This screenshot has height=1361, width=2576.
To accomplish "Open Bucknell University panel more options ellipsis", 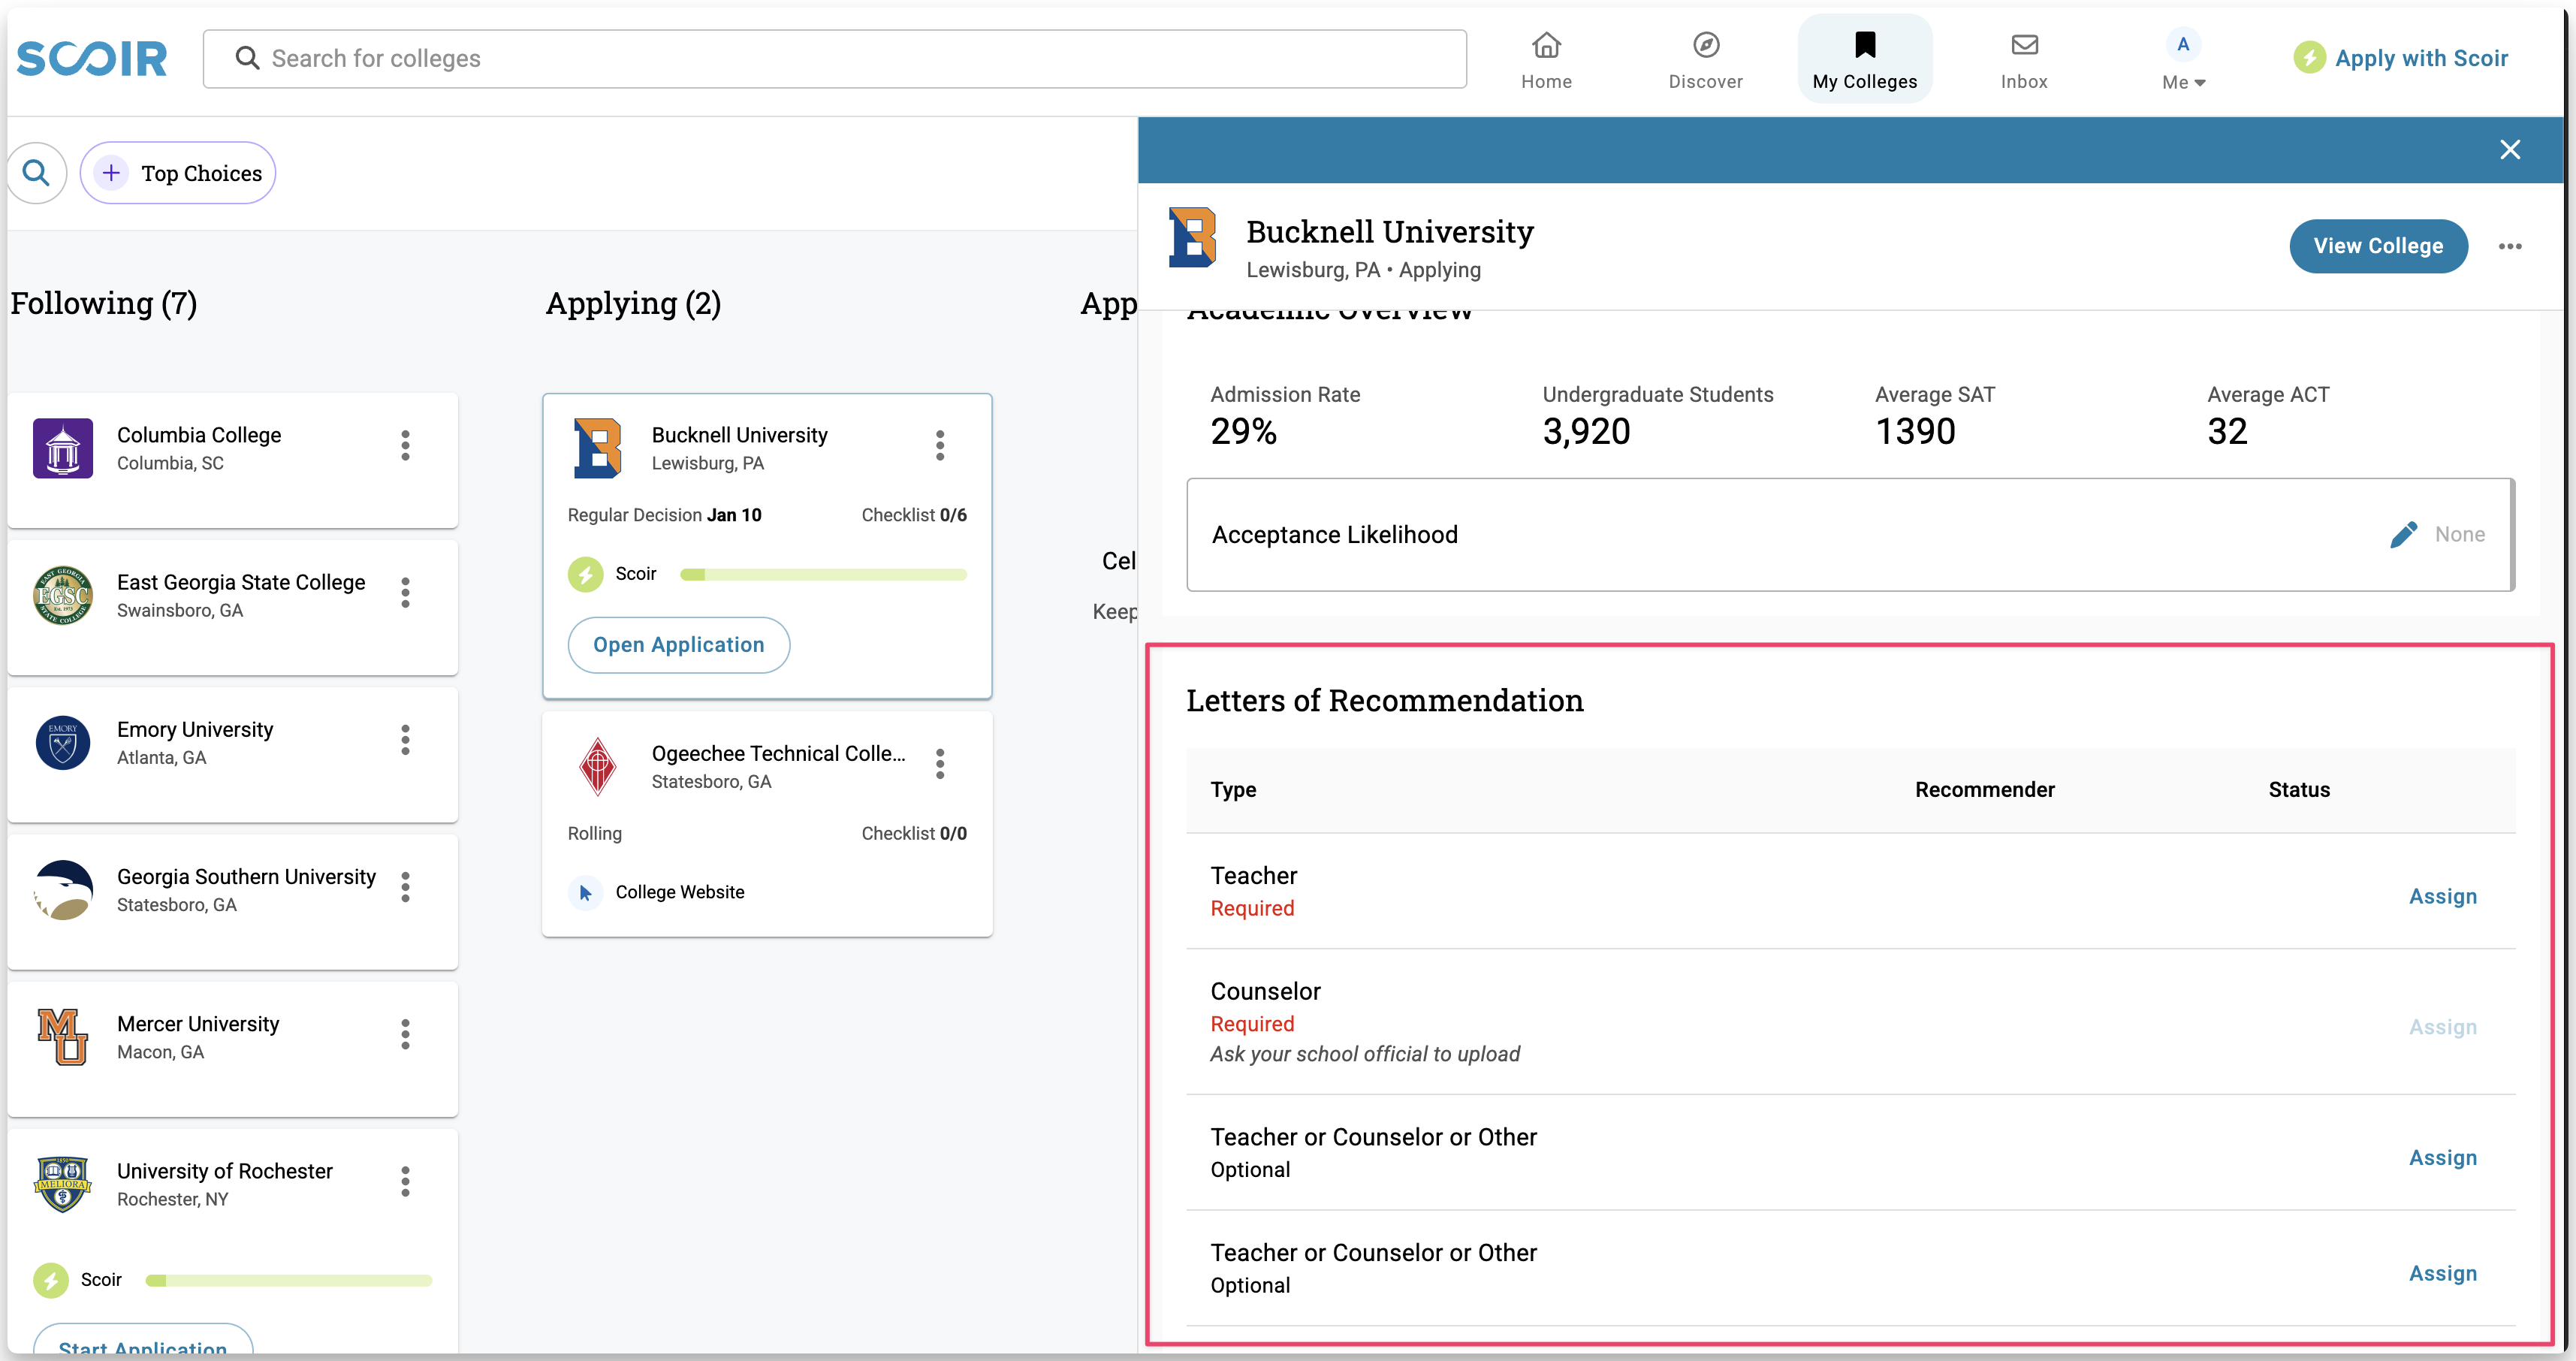I will click(2509, 246).
